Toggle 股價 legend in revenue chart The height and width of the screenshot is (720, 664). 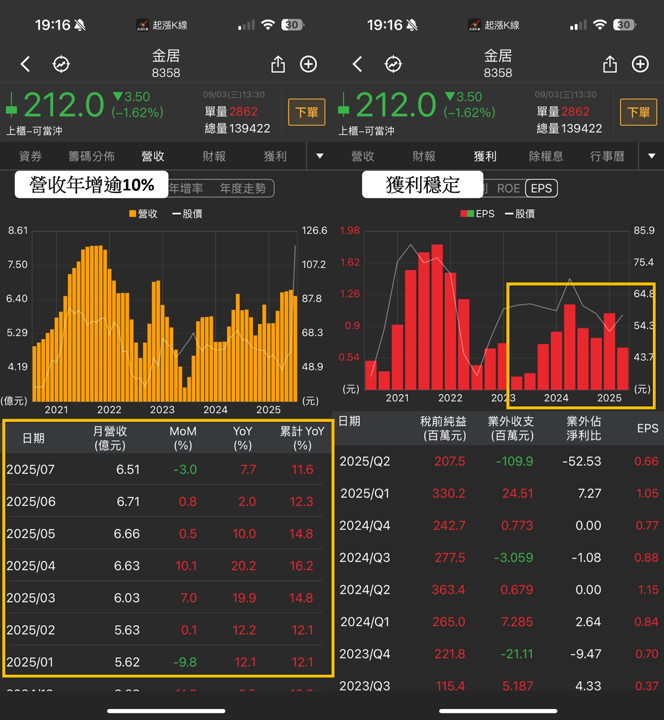(187, 214)
